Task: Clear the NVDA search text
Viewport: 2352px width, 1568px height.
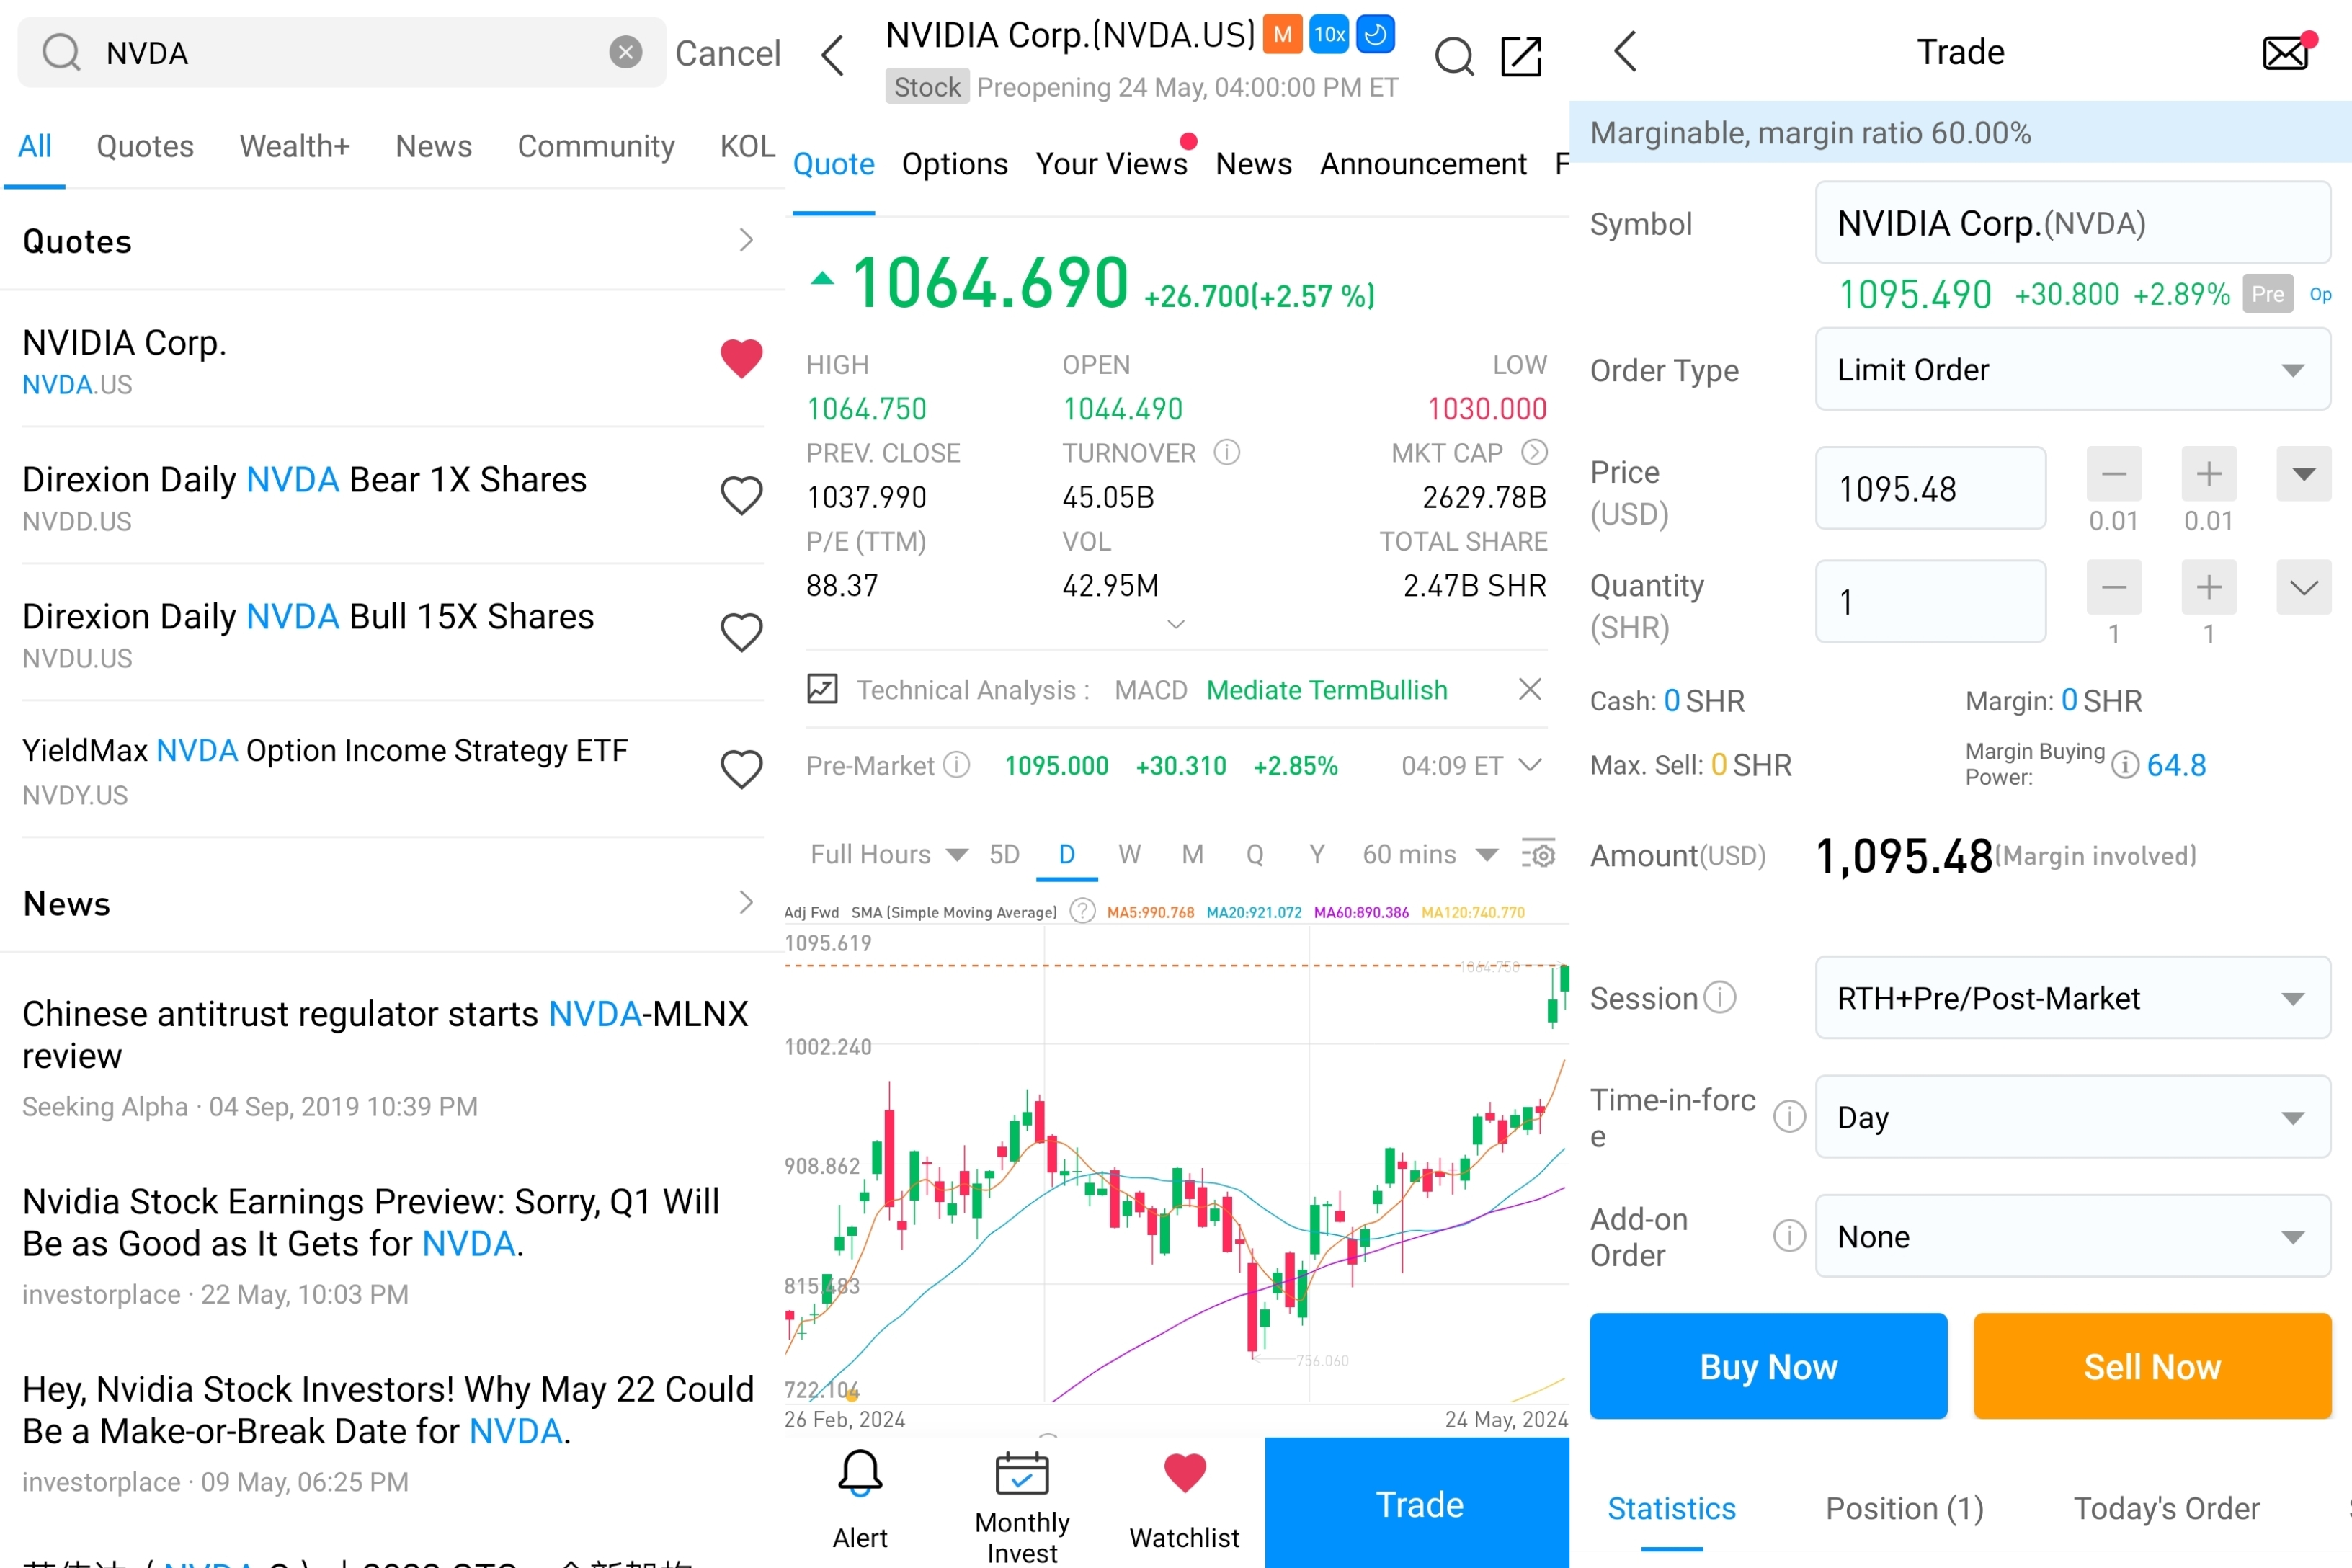Action: pos(625,52)
